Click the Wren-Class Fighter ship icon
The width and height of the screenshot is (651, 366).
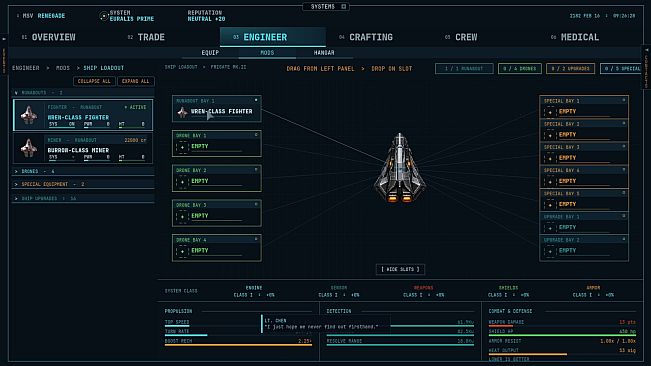coord(29,115)
